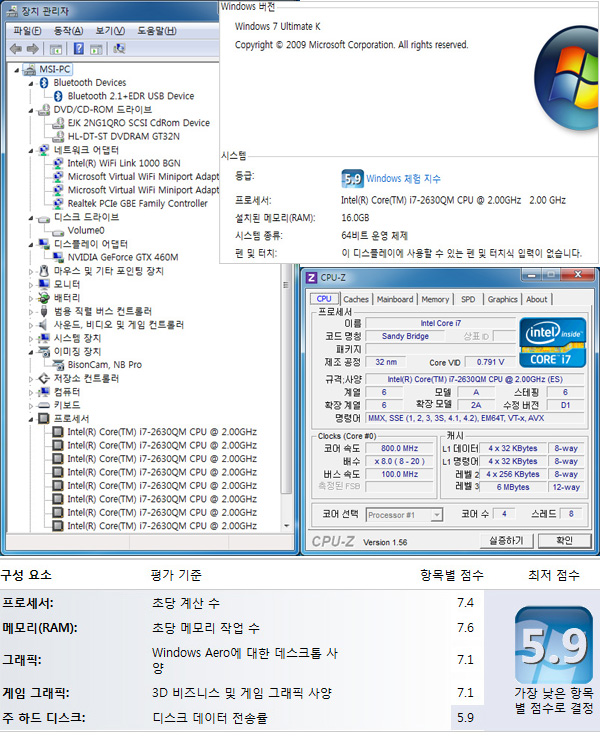Viewport: 600px width, 736px height.
Task: Click the 주 하드 디스크 score 5.9 cell
Action: click(x=465, y=718)
